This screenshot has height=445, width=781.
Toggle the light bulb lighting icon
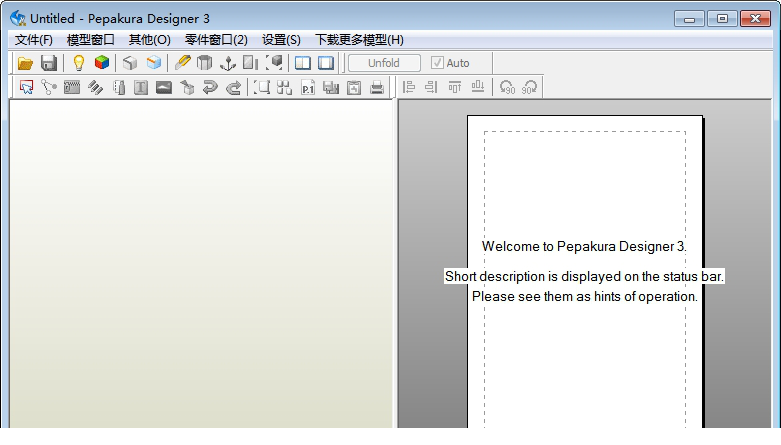pos(78,63)
